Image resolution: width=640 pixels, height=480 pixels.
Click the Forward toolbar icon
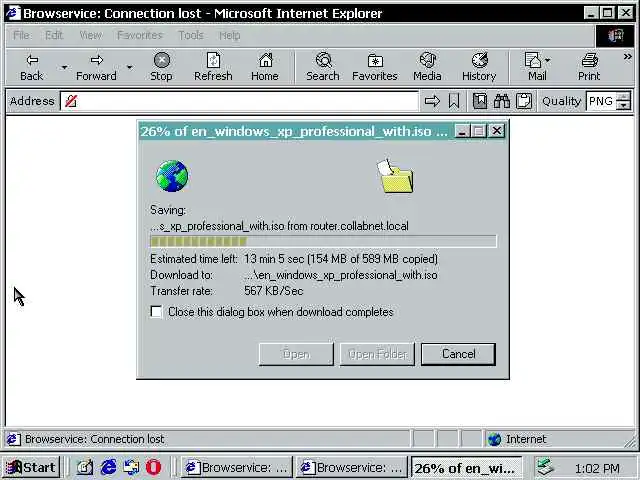pyautogui.click(x=96, y=67)
